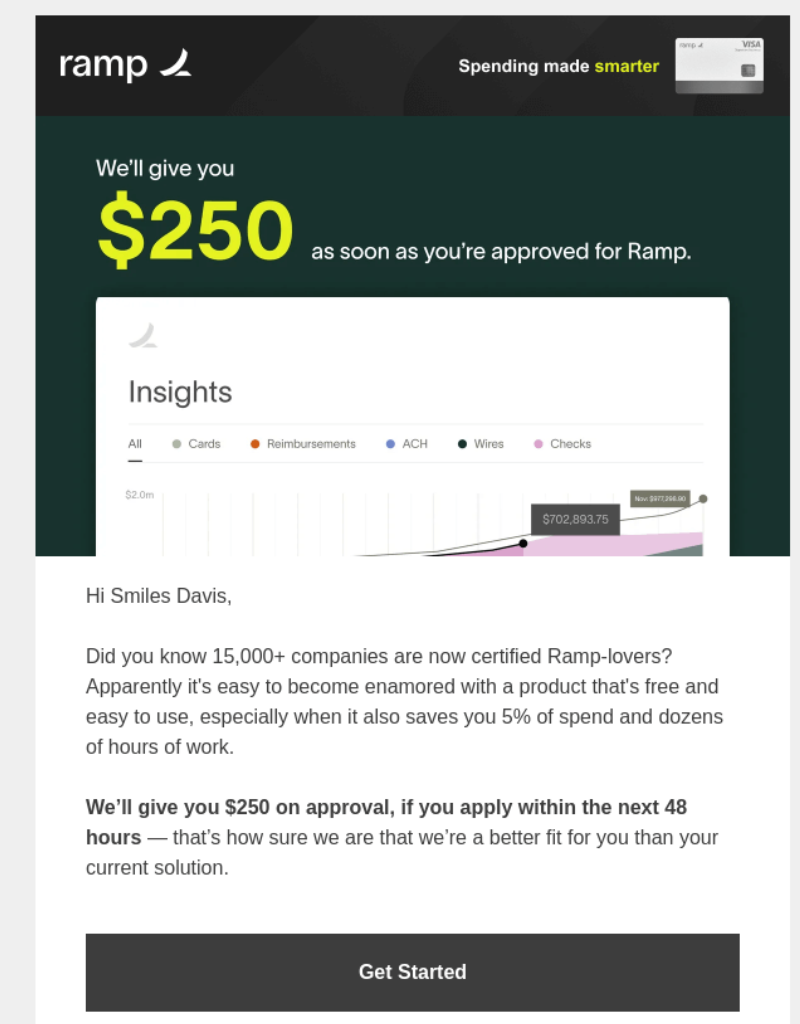Click the Nov chart endpoint label

coord(660,498)
